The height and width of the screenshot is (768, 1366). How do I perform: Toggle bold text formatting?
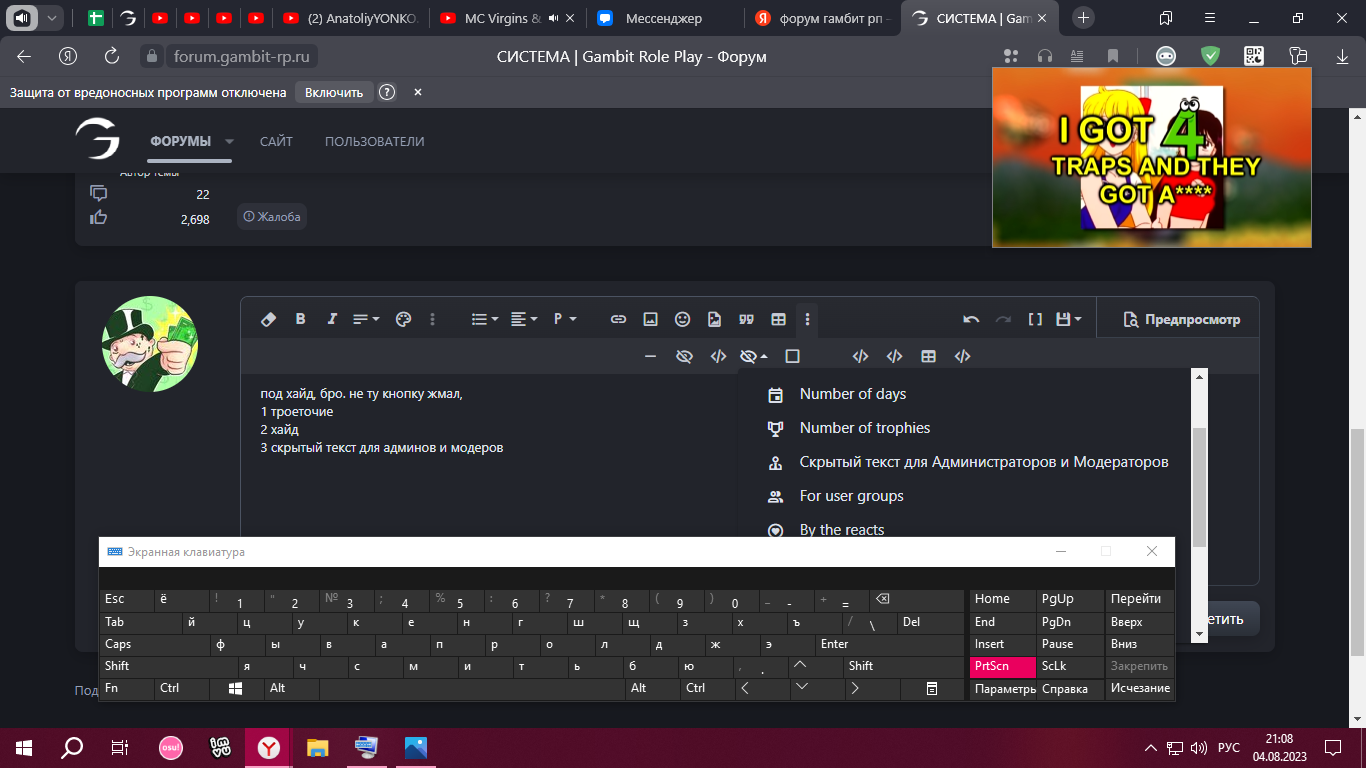click(300, 319)
